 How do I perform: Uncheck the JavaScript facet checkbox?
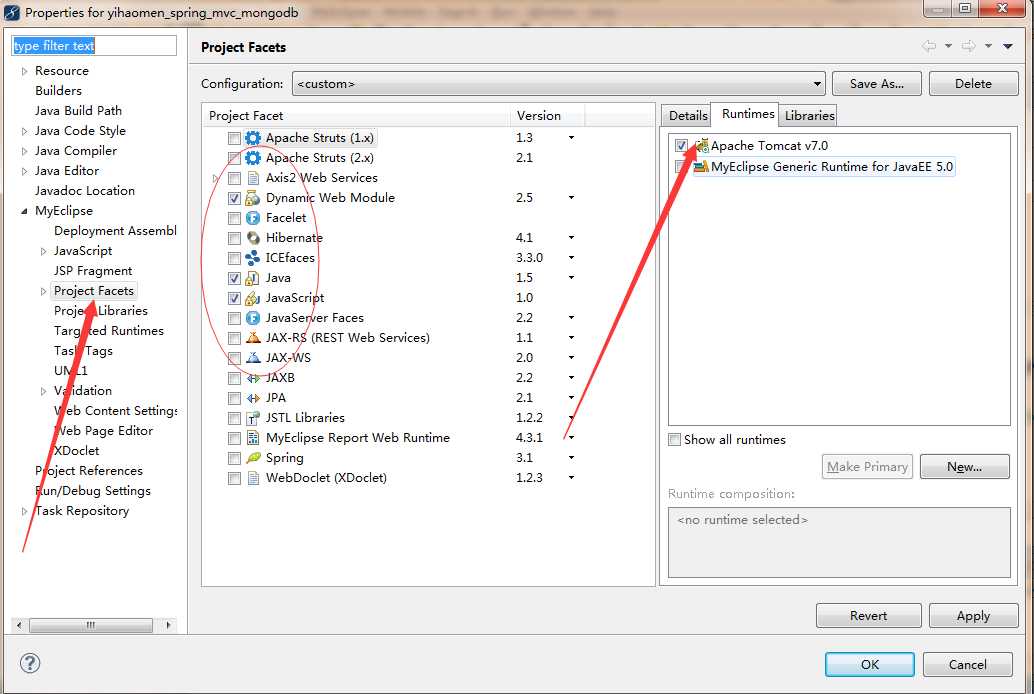point(234,298)
